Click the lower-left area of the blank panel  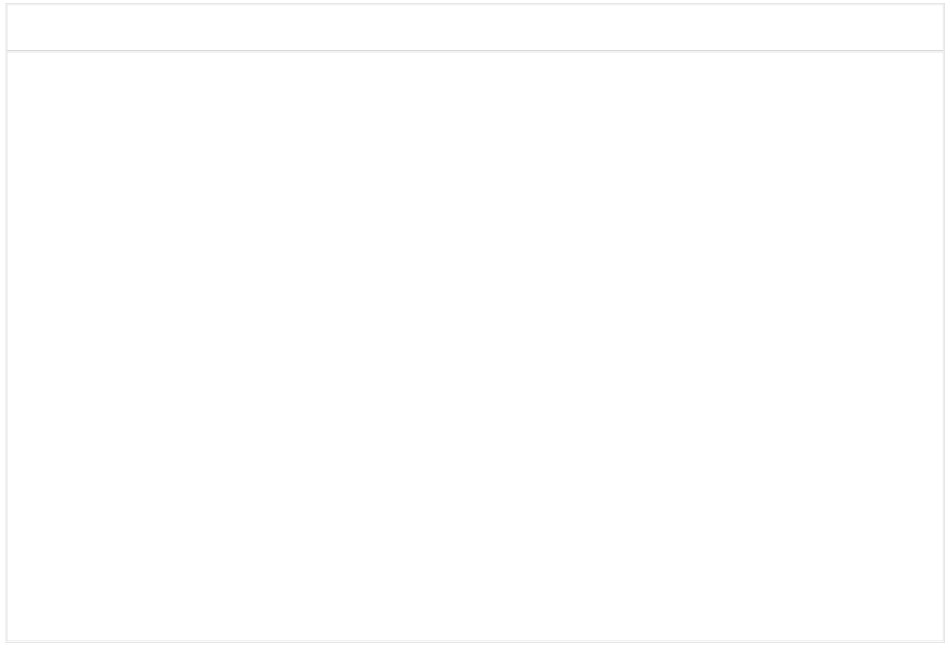pyautogui.click(x=100, y=570)
